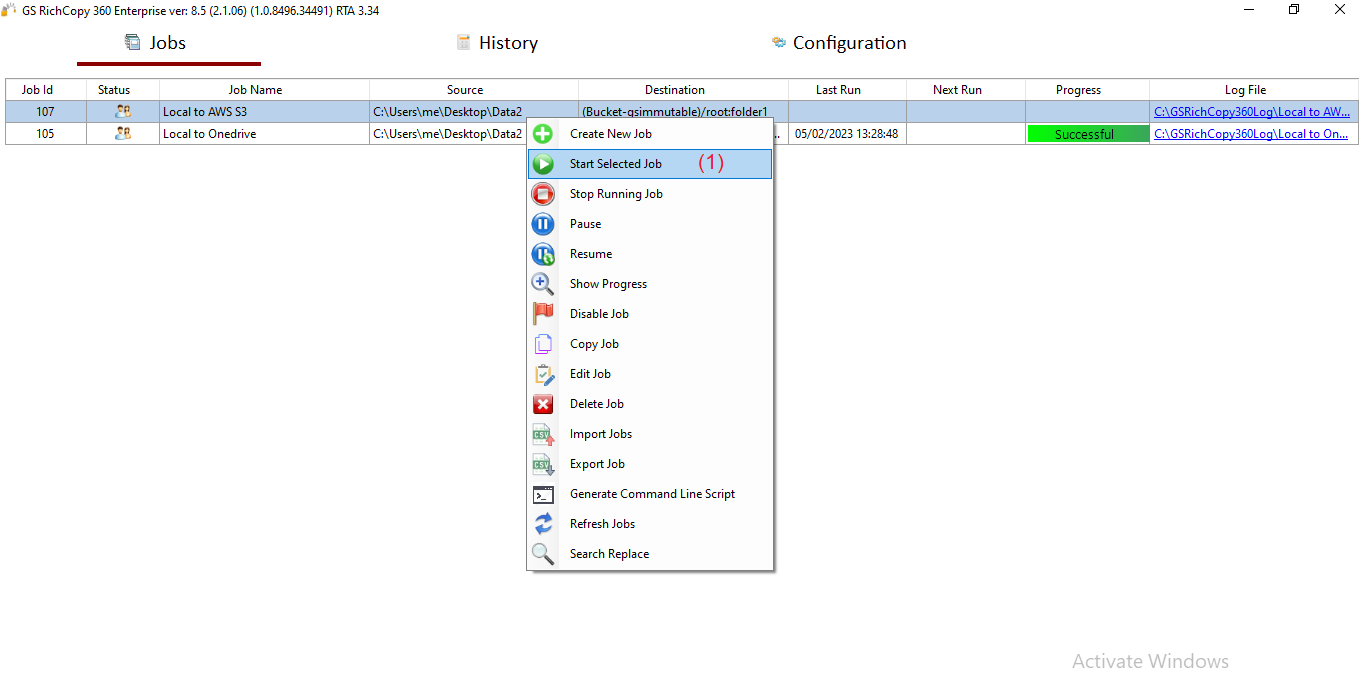Select Refresh Jobs menu entry
Viewport: 1365px width, 673px height.
(x=650, y=524)
